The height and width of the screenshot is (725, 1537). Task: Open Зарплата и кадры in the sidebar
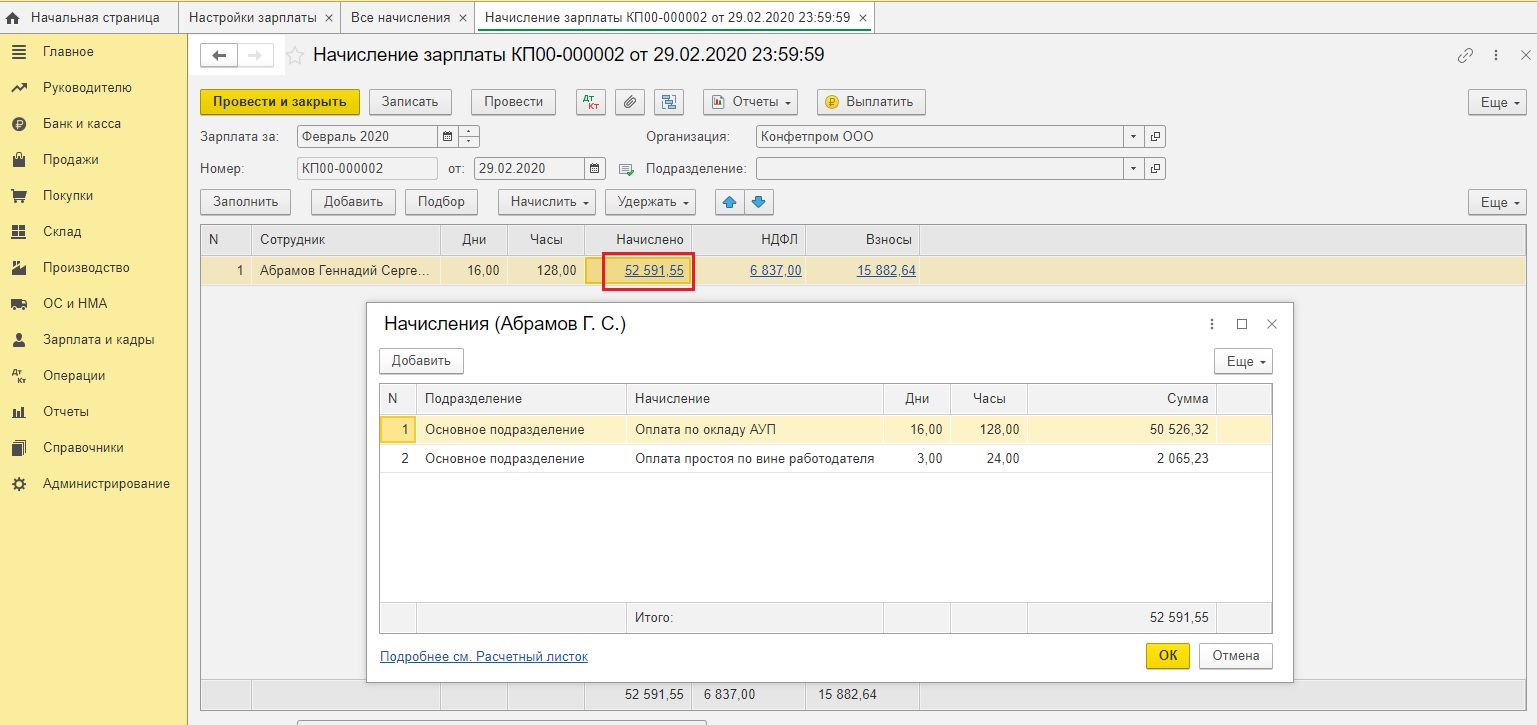[x=98, y=340]
